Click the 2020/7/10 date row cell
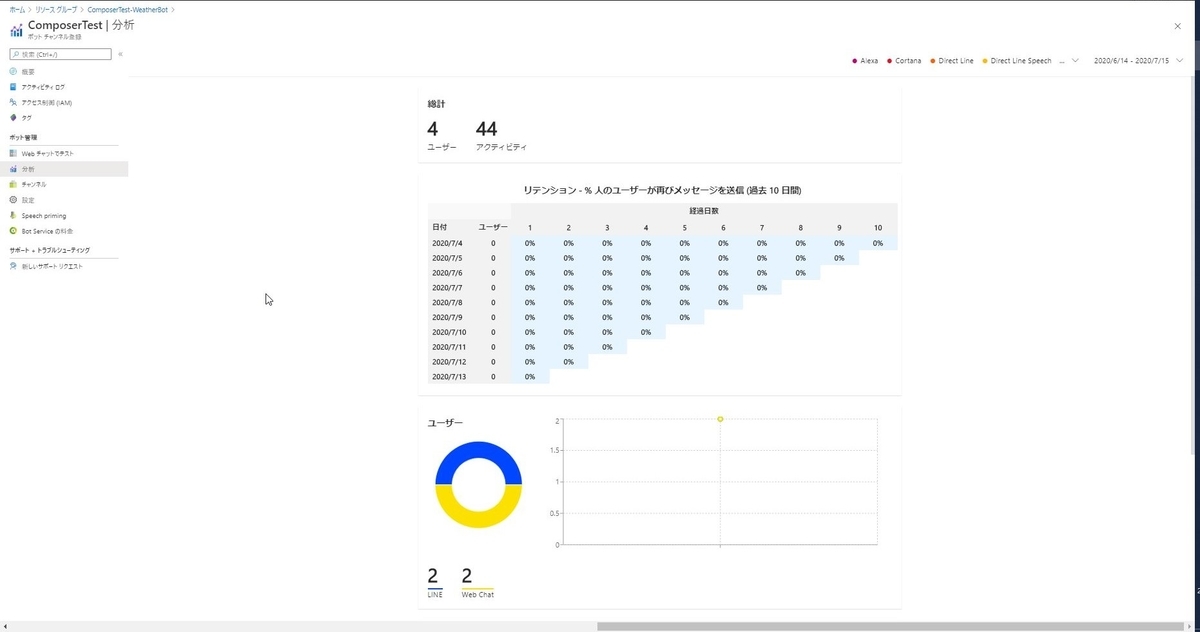Image resolution: width=1200 pixels, height=632 pixels. pyautogui.click(x=449, y=332)
